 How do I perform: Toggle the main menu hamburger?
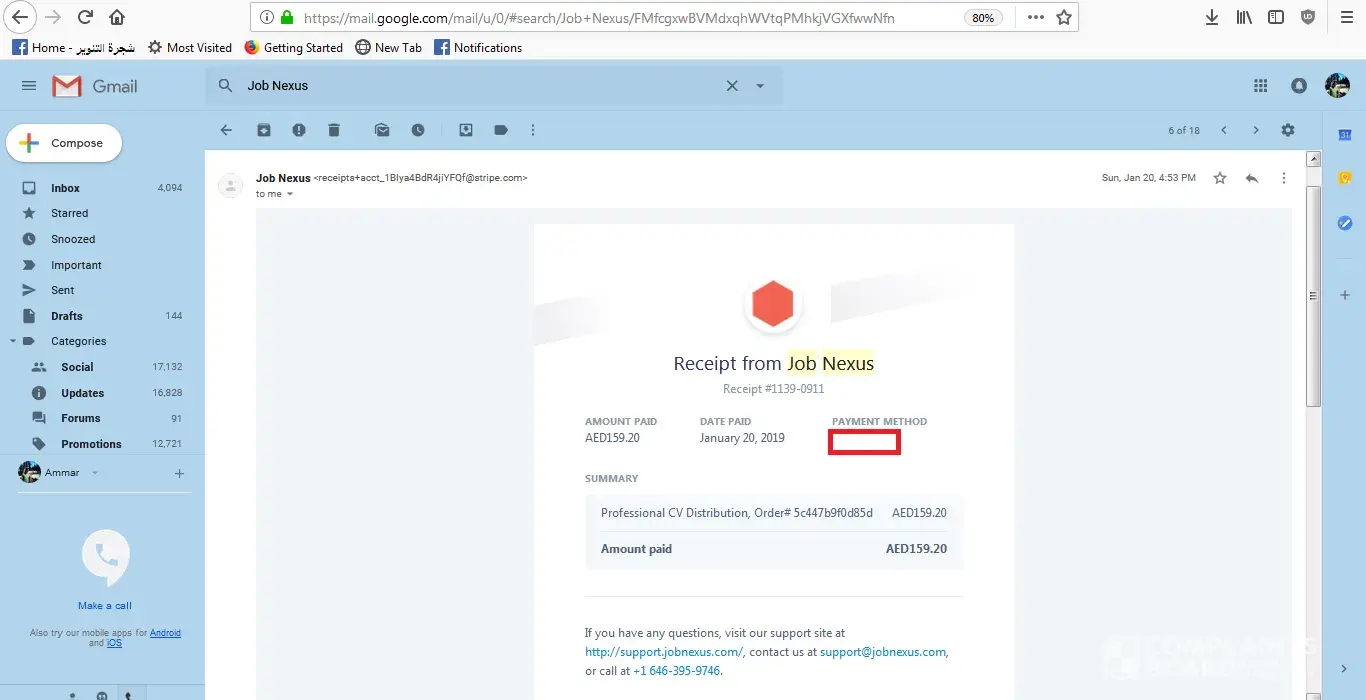(29, 86)
